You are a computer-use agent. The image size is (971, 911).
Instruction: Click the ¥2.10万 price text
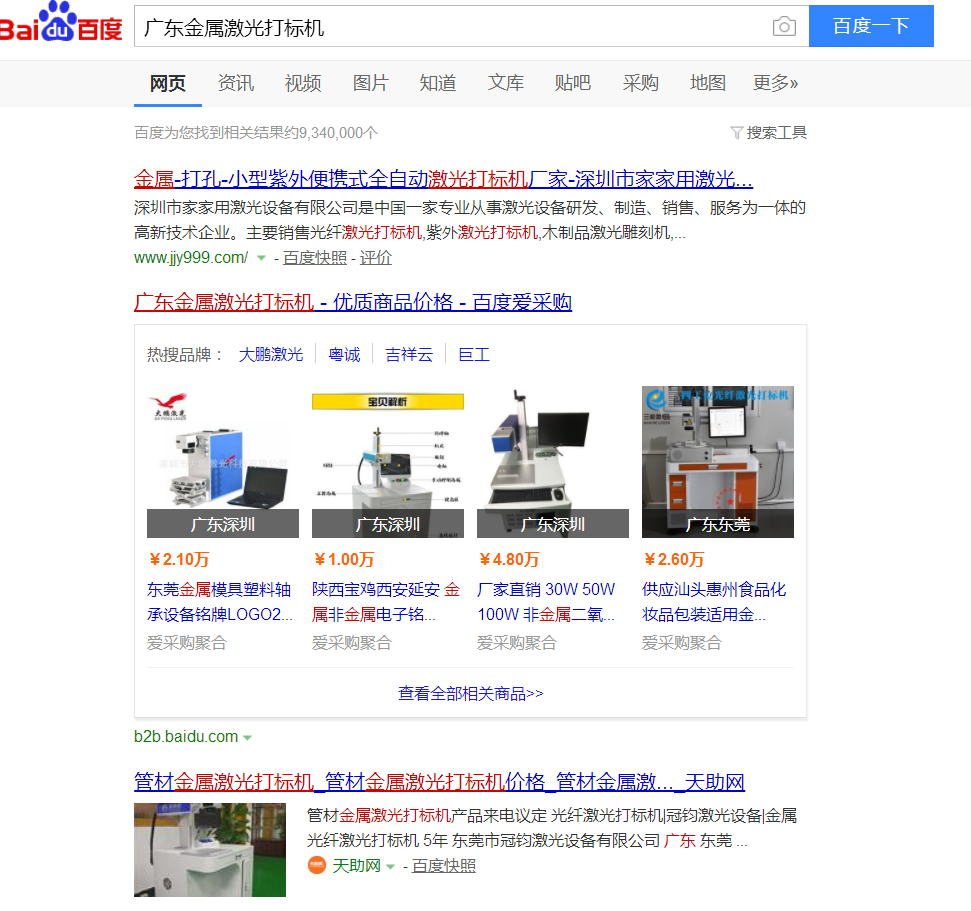(x=178, y=560)
